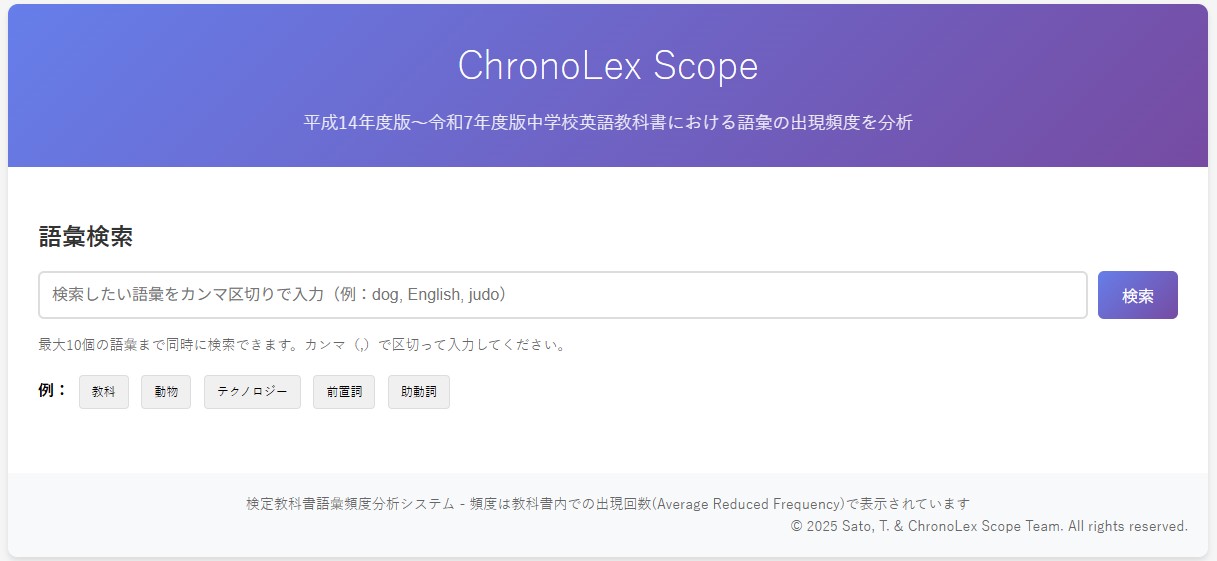Pick the テクノロジー example chip
The width and height of the screenshot is (1217, 561).
(252, 392)
